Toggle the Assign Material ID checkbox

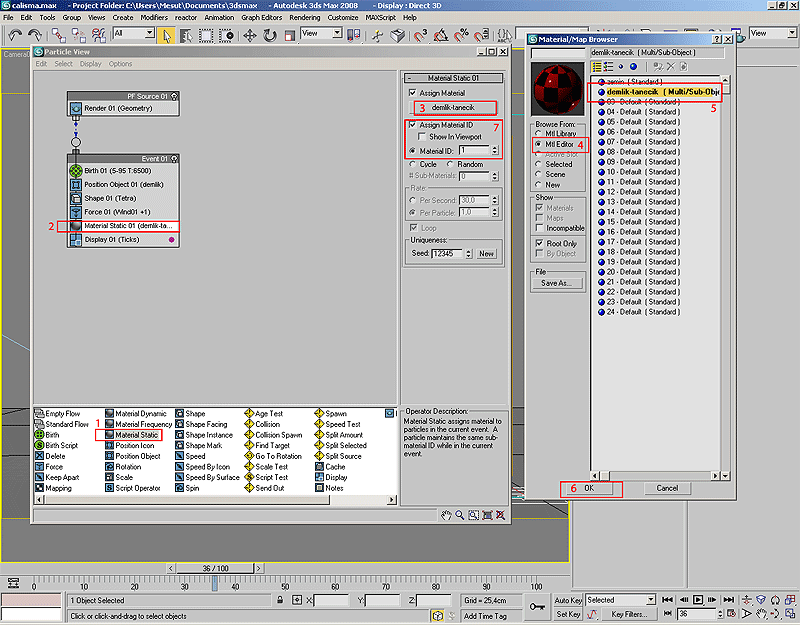pos(413,125)
